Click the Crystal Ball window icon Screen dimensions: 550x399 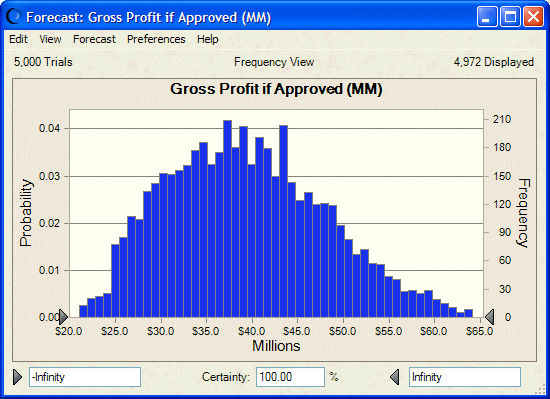coord(14,16)
